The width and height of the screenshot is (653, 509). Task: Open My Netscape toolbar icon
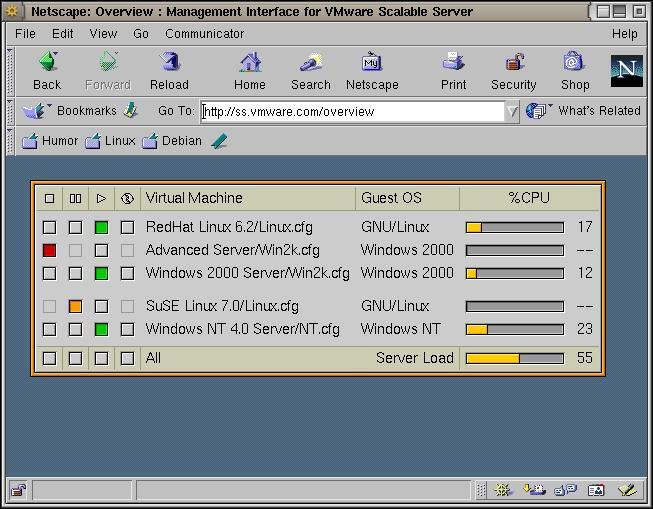click(x=371, y=62)
